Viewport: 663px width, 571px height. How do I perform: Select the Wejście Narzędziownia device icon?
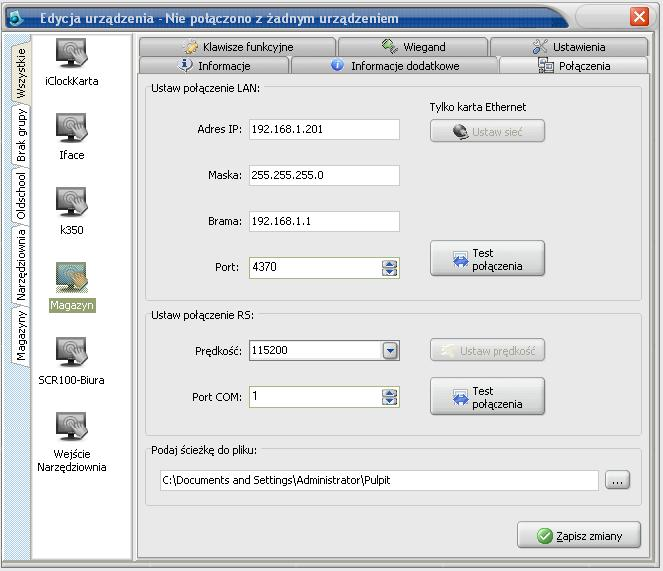(x=71, y=442)
